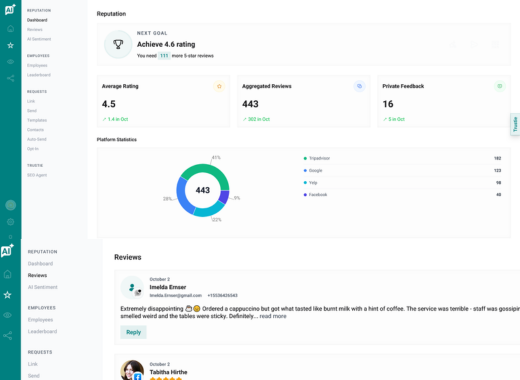Image resolution: width=520 pixels, height=380 pixels.
Task: Open the Trustie side tab
Action: tap(515, 124)
